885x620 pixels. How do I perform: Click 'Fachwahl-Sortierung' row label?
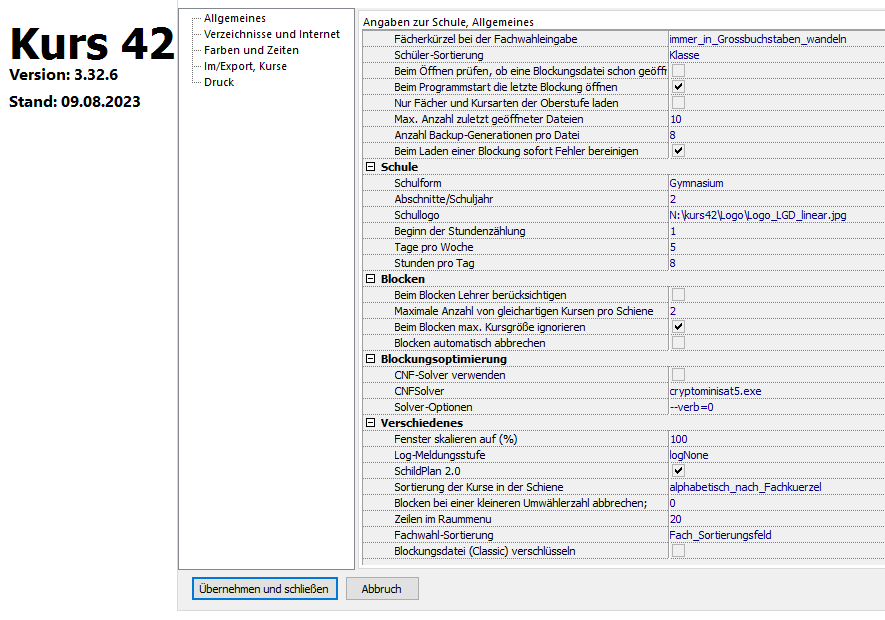pyautogui.click(x=444, y=535)
